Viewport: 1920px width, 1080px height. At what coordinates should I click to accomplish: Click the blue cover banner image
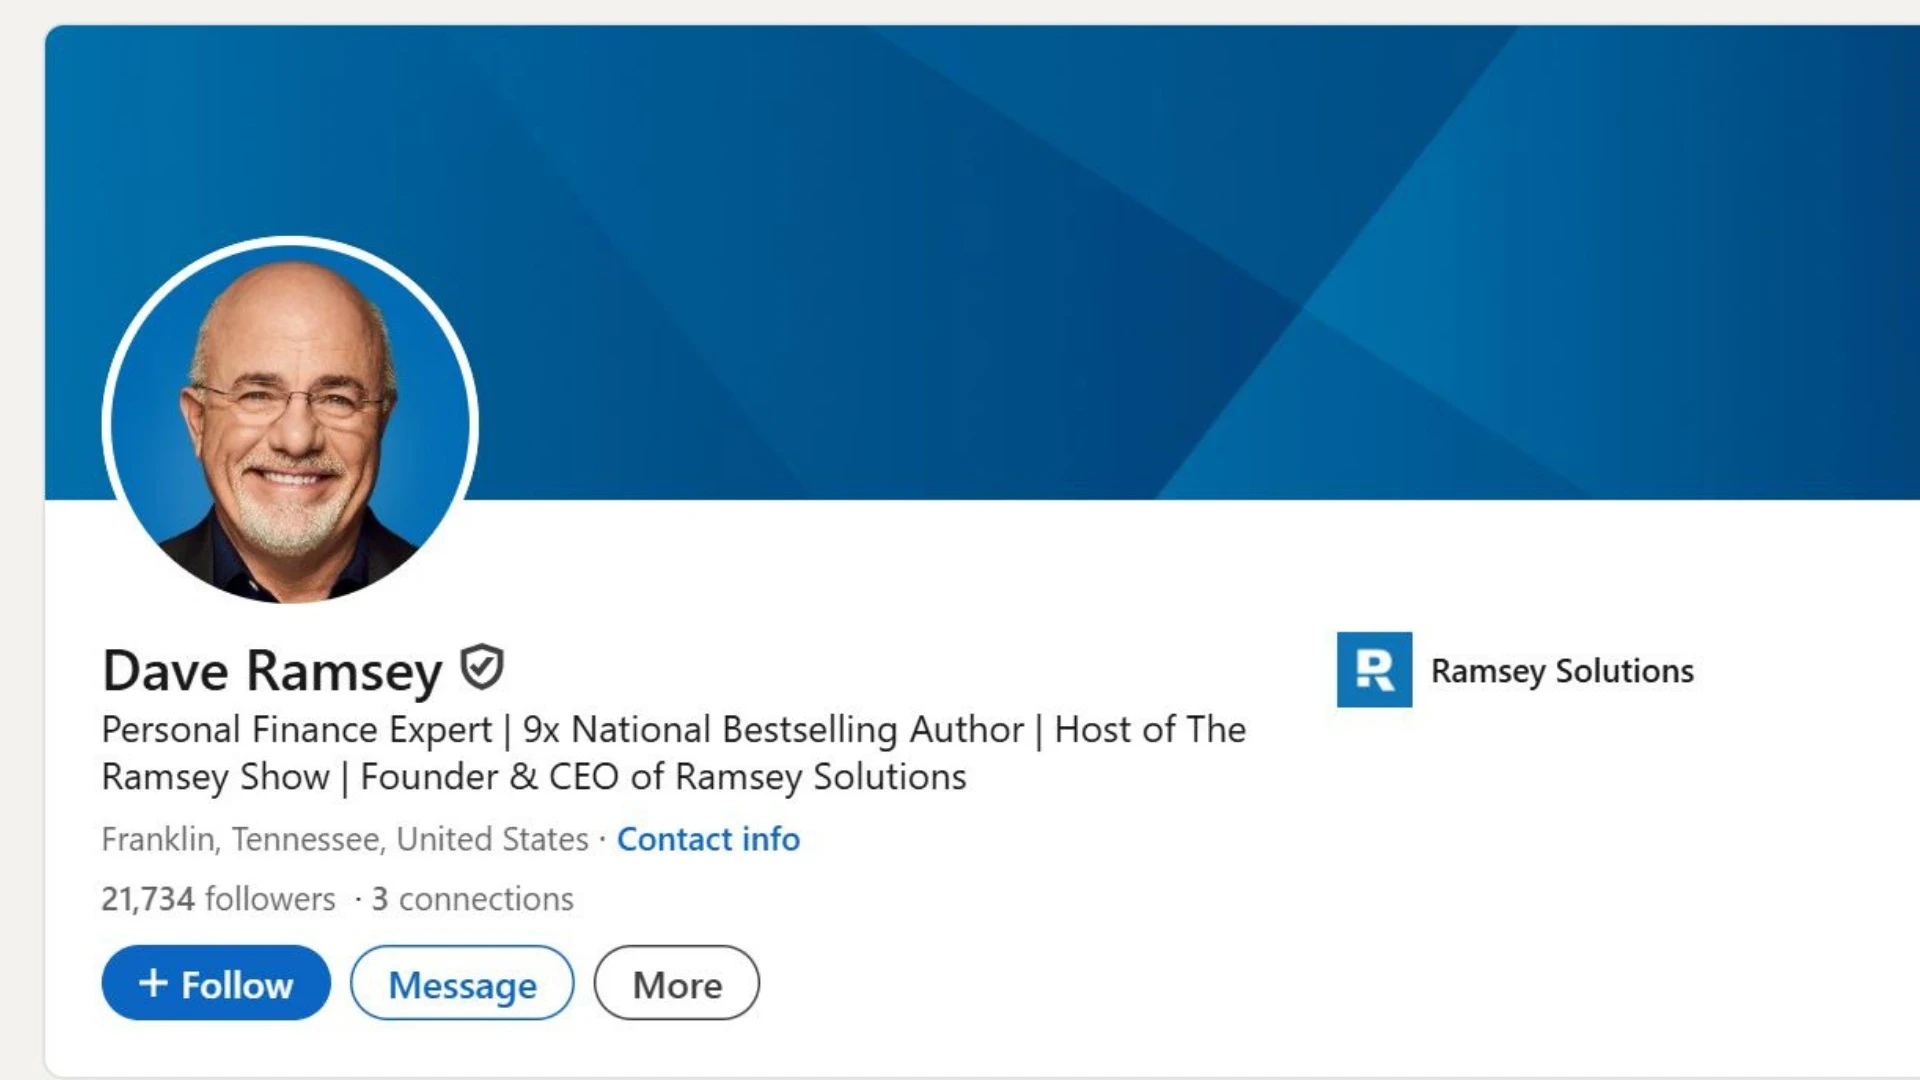[1100, 250]
